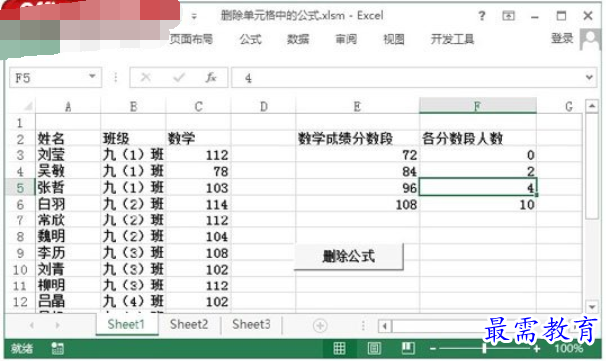Select cell with 姓名 header

coord(68,138)
